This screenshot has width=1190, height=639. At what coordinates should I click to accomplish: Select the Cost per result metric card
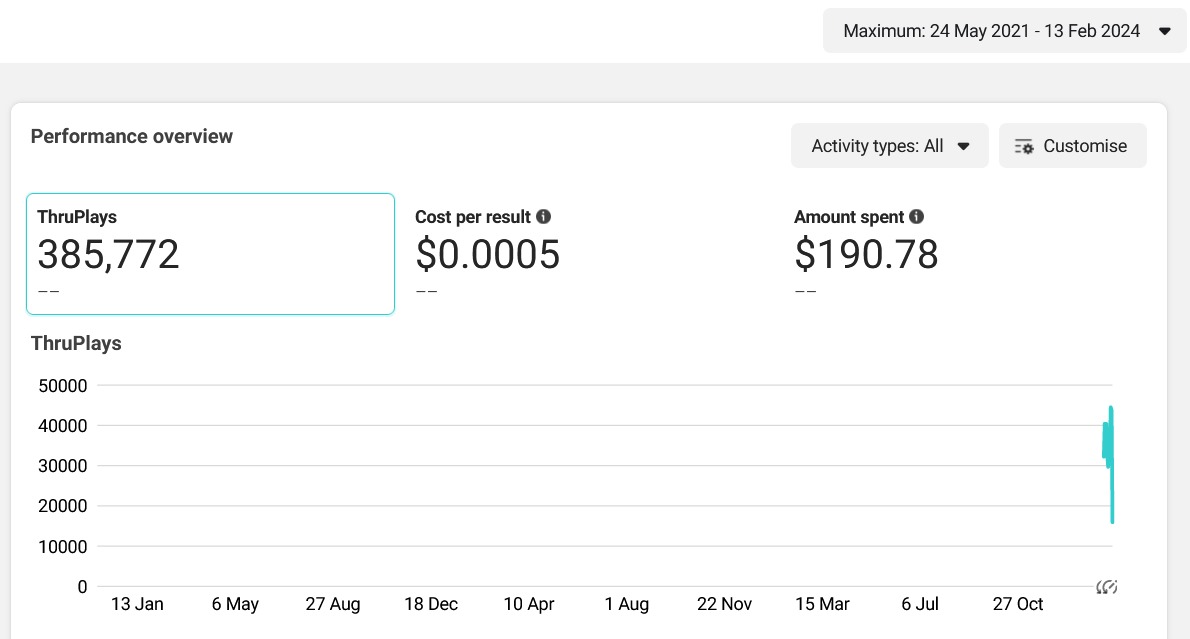[588, 254]
